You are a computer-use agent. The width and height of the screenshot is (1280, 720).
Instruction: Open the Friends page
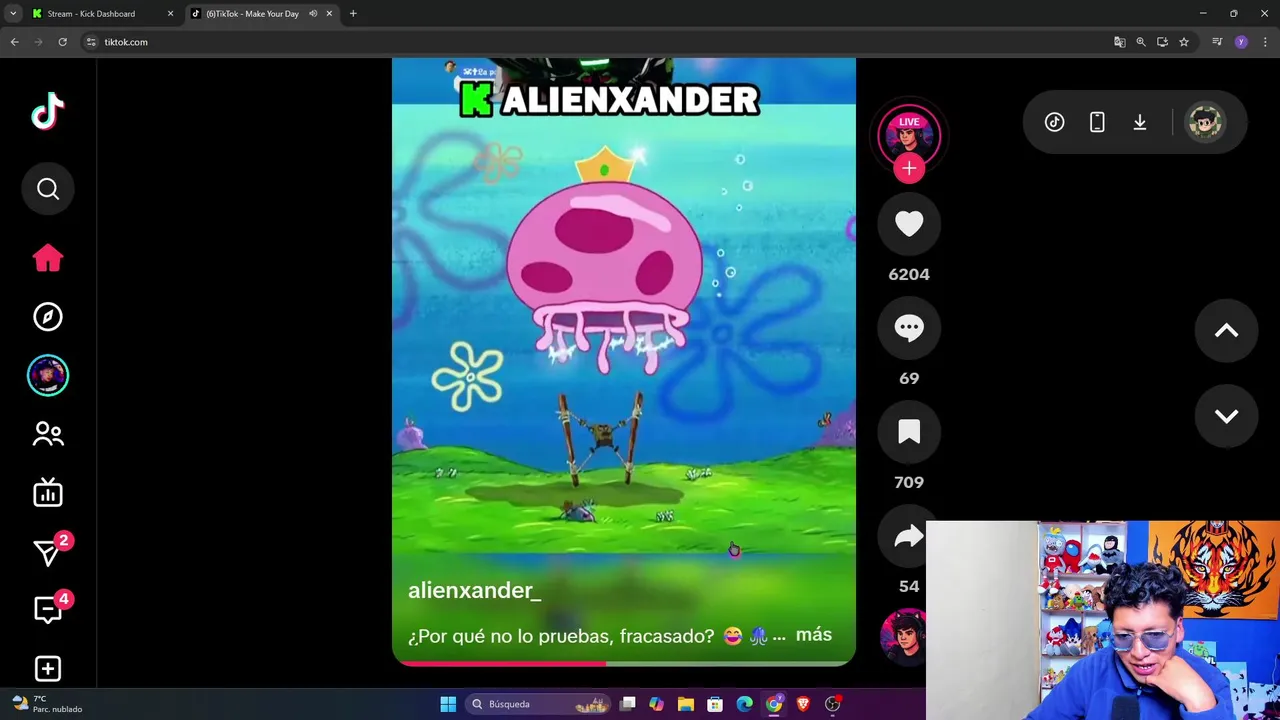(48, 433)
